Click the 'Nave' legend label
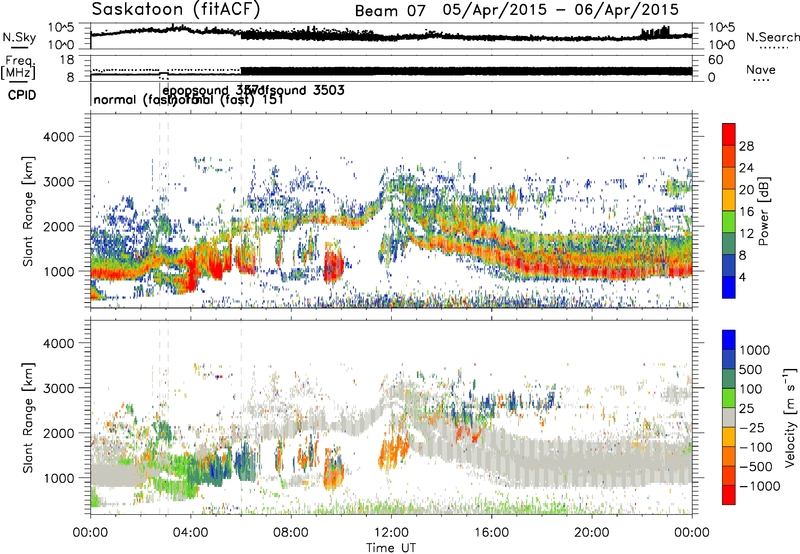The image size is (800, 554). [x=761, y=69]
